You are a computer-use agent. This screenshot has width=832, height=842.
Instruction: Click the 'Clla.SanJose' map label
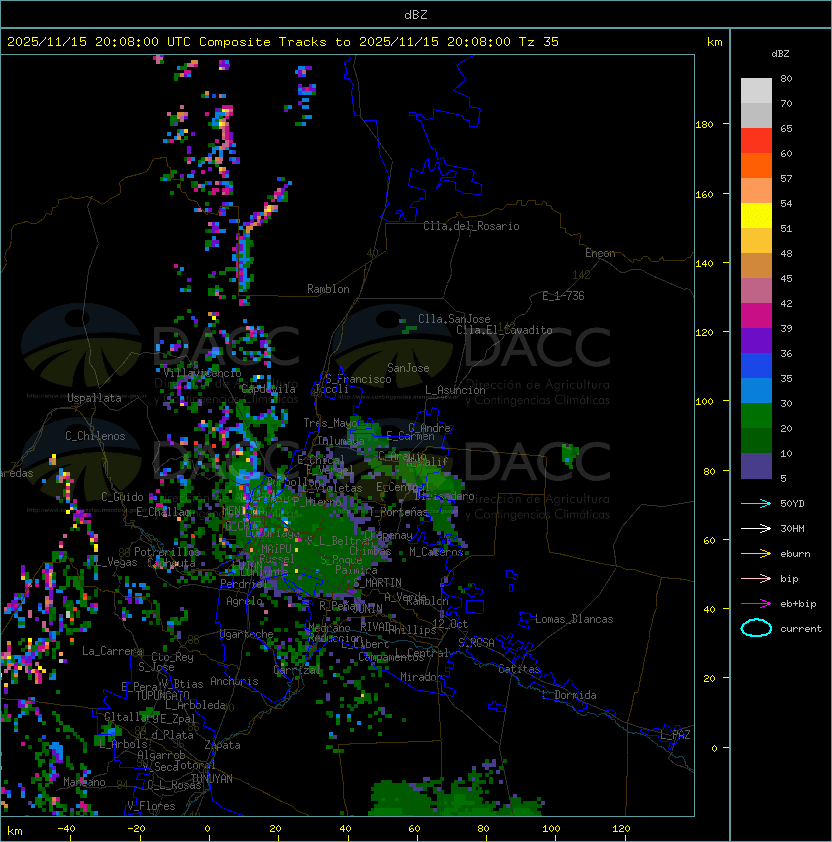(x=454, y=319)
